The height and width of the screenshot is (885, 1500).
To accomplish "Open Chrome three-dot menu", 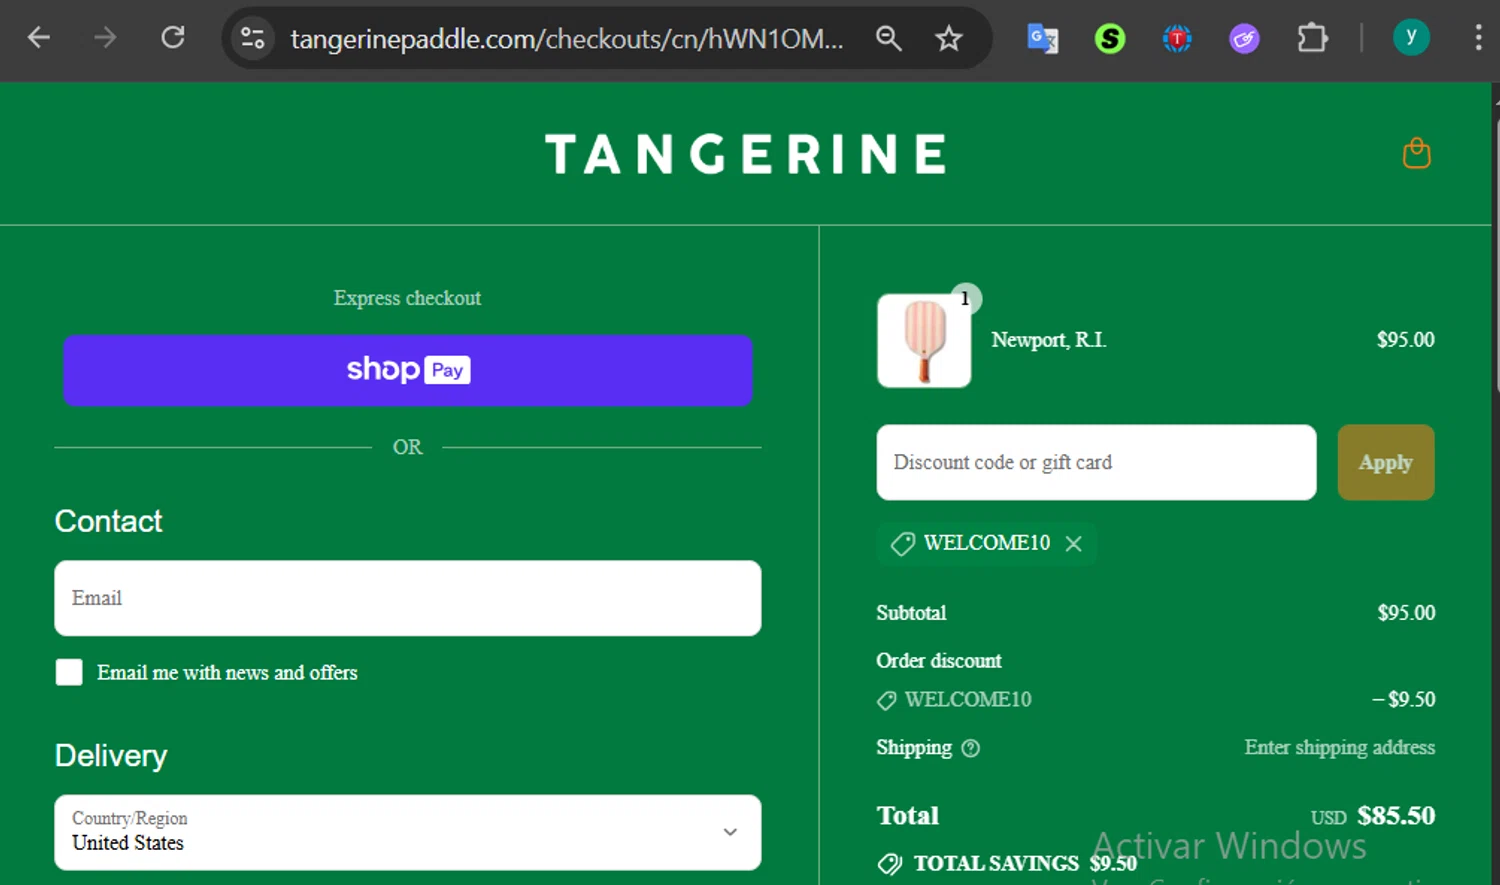I will point(1478,38).
